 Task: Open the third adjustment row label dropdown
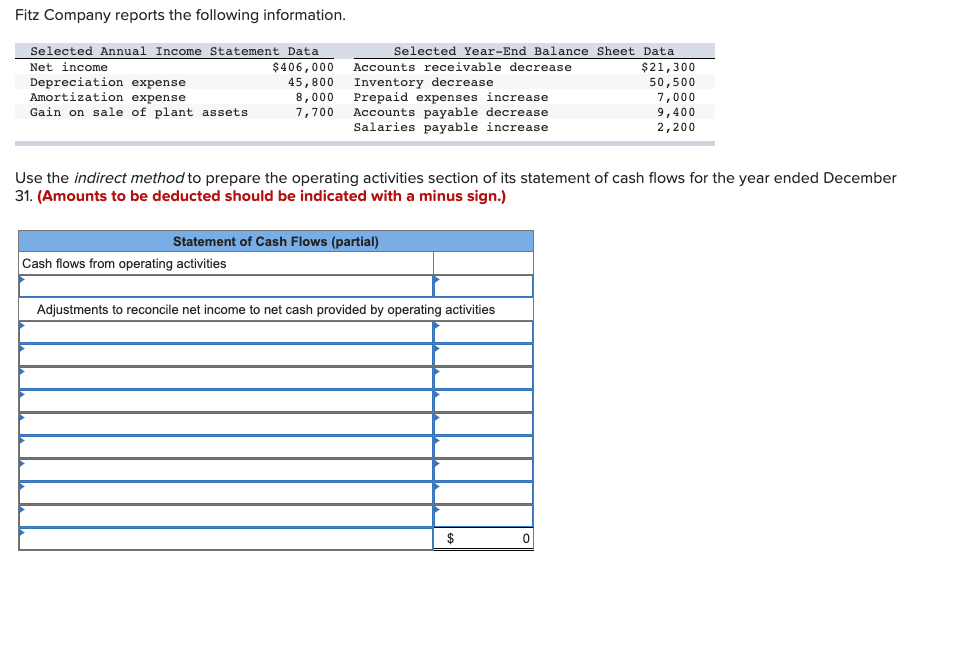coord(226,378)
